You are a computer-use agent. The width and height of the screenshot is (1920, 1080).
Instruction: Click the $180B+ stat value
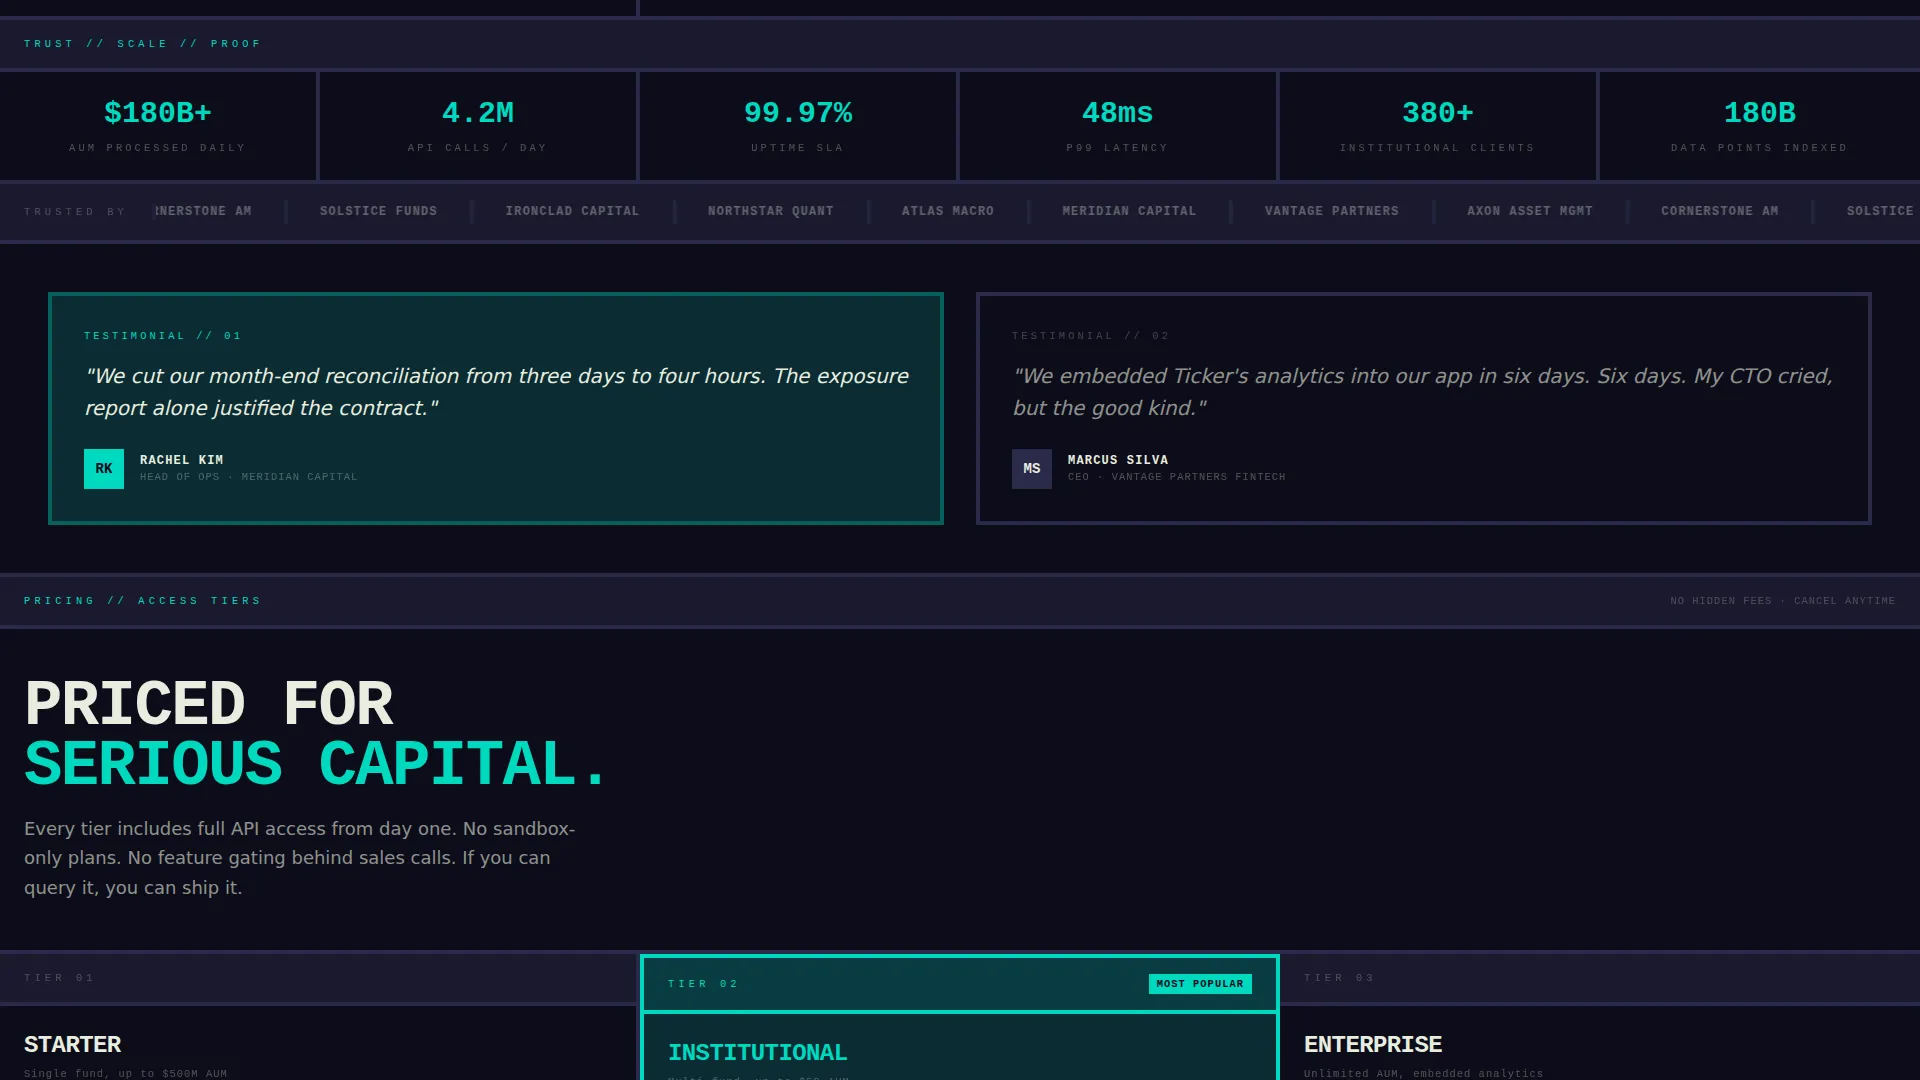(x=158, y=113)
